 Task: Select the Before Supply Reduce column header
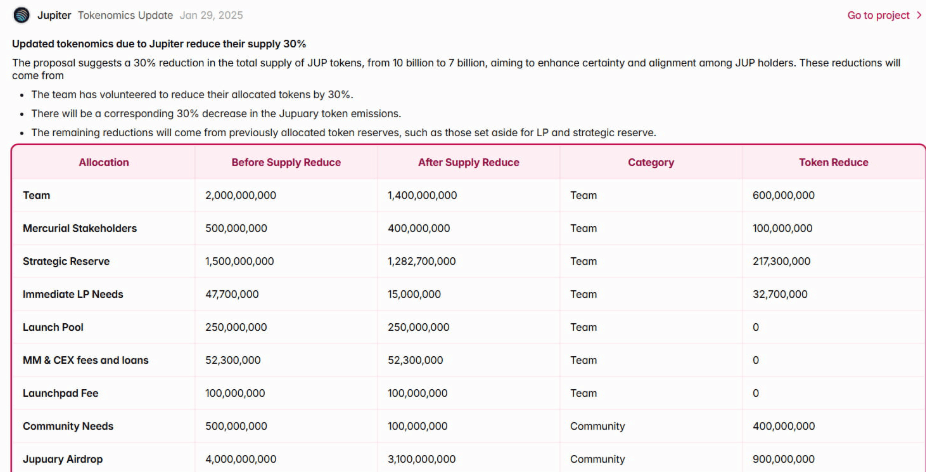286,162
